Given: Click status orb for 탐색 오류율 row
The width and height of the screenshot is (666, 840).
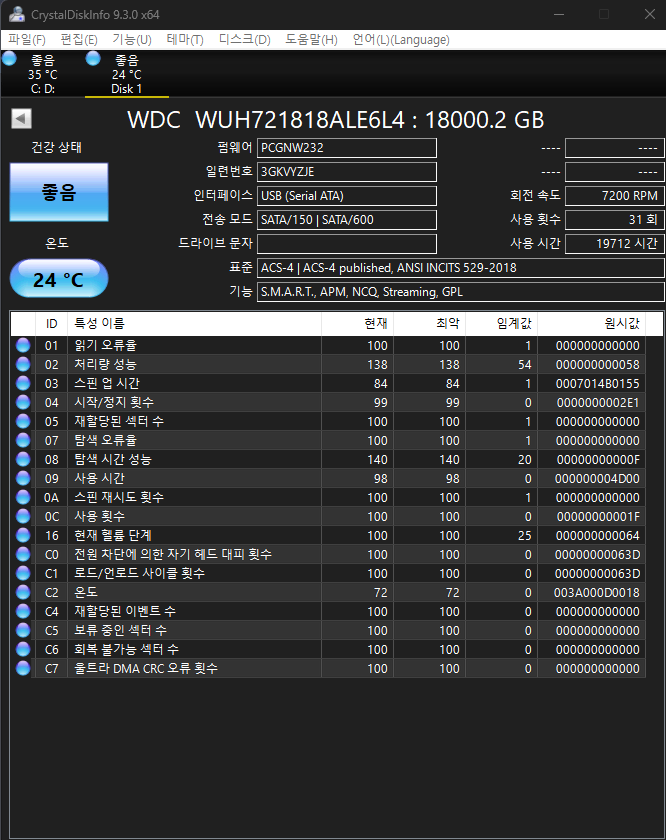Looking at the screenshot, I should coord(23,440).
